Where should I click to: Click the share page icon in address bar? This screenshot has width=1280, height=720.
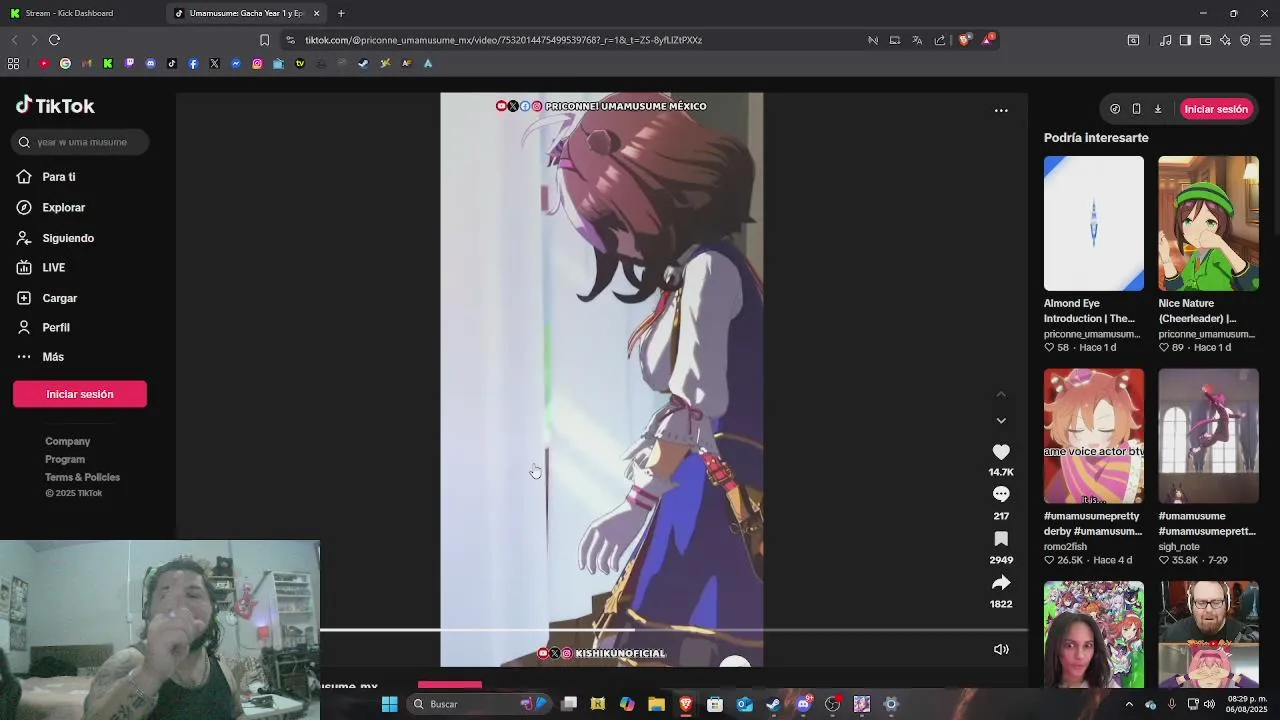pos(940,40)
